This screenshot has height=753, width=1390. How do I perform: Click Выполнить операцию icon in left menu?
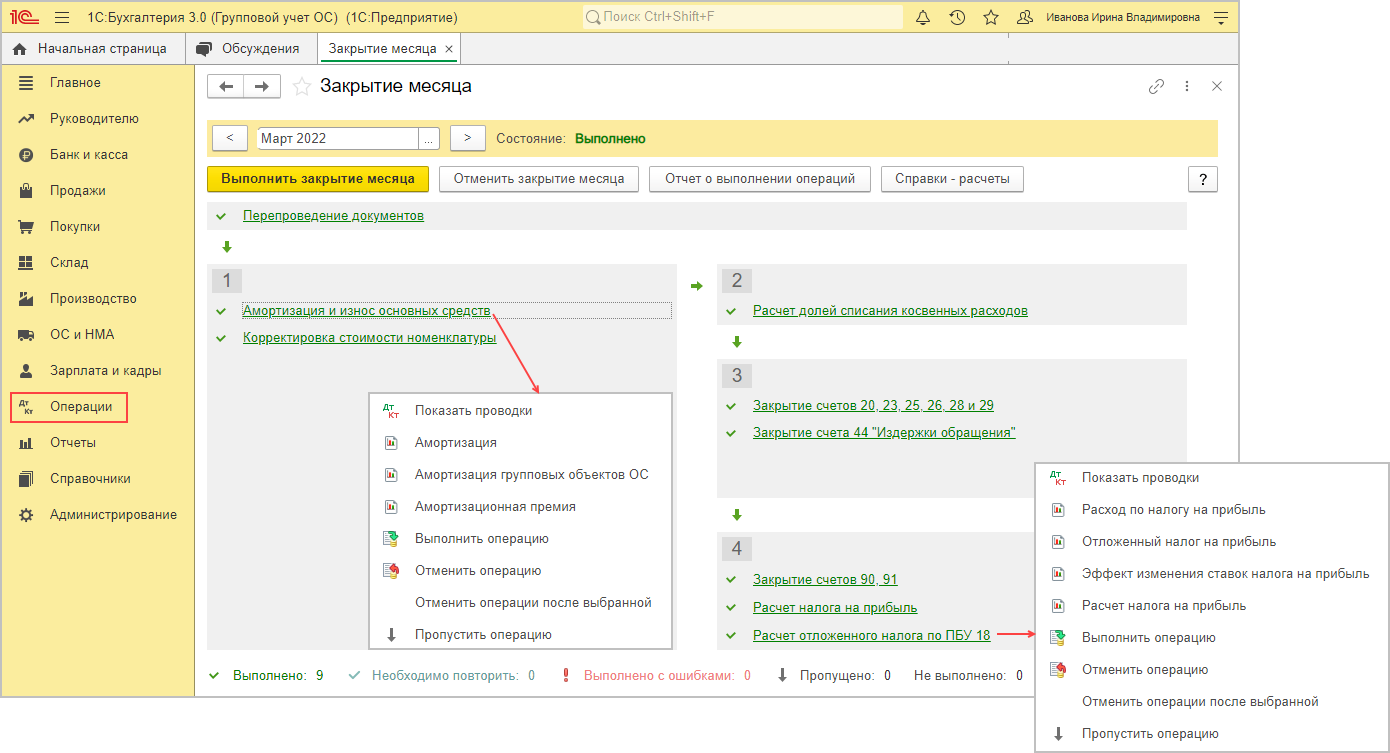(391, 539)
